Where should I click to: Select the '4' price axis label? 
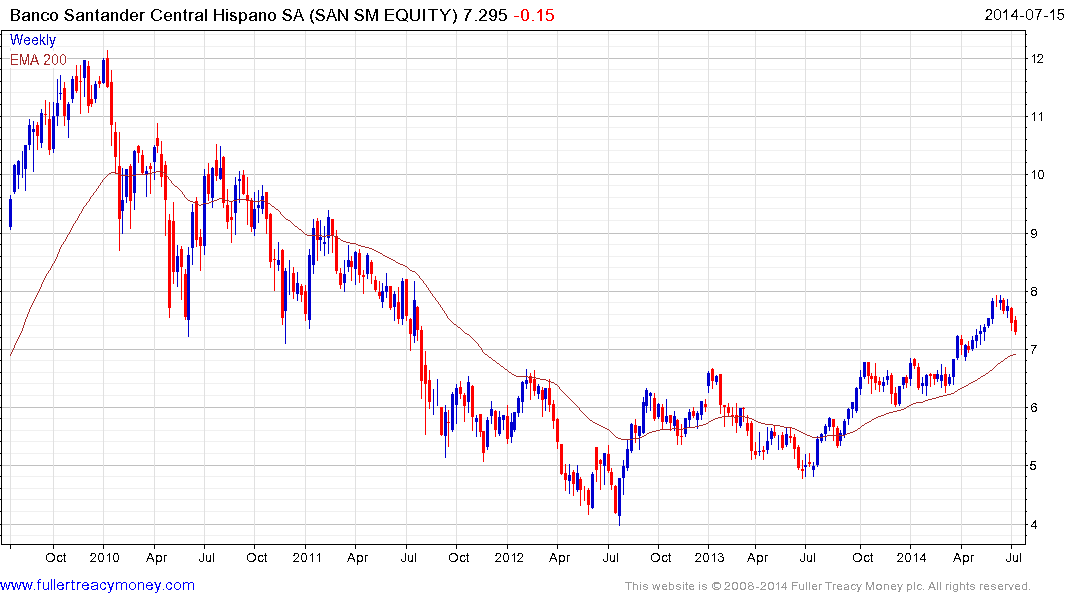pyautogui.click(x=1035, y=525)
